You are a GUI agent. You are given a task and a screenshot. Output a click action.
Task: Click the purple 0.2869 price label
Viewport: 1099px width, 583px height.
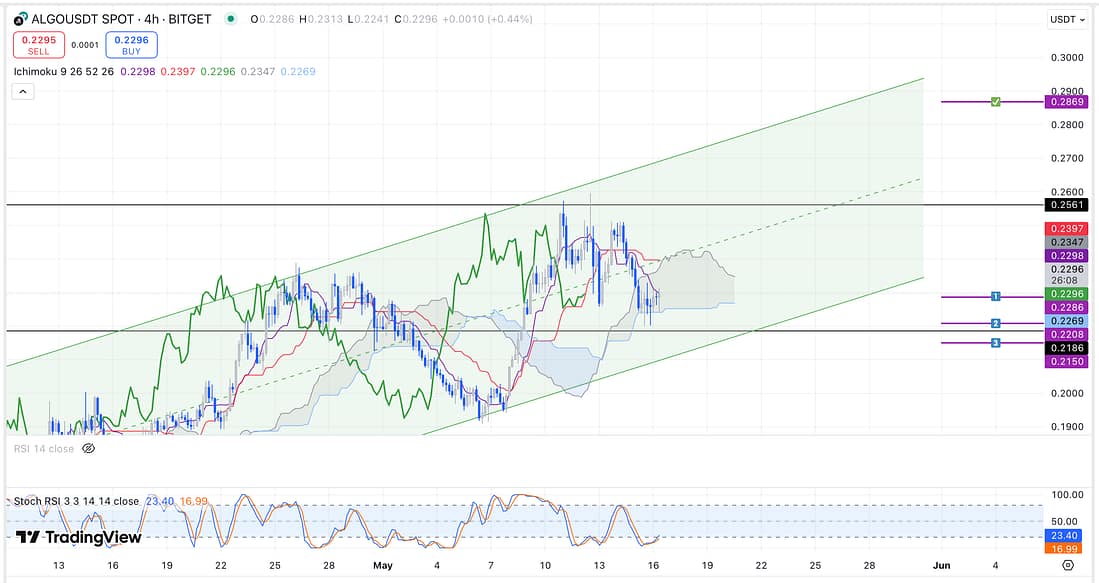point(1064,102)
